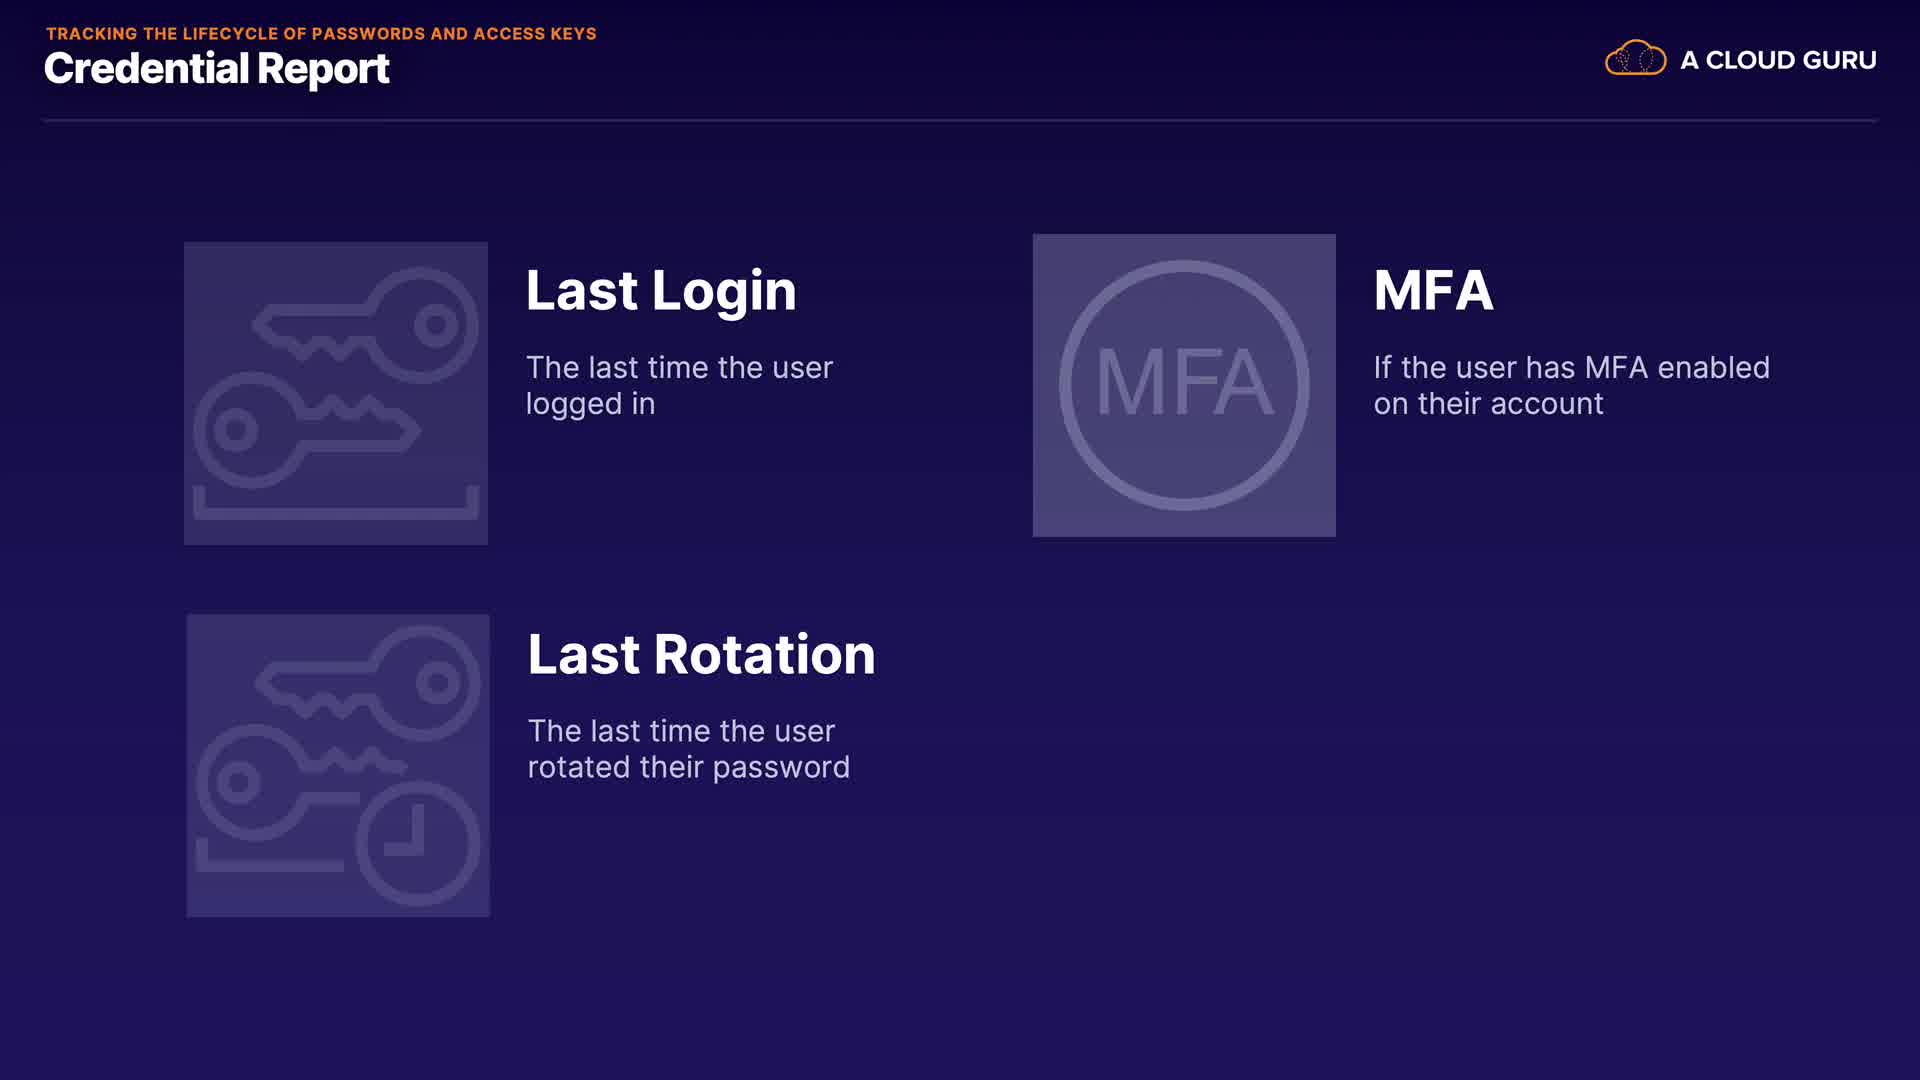Select the Last Rotation heading
Viewport: 1920px width, 1080px height.
click(x=701, y=655)
